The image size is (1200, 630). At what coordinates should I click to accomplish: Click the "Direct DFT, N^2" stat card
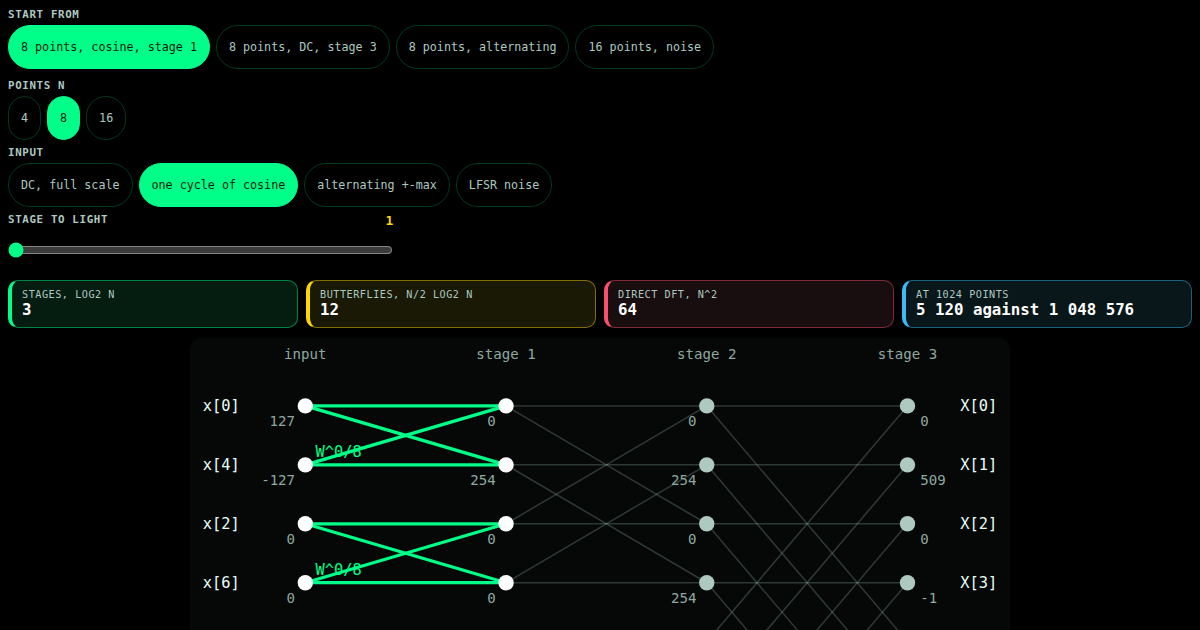pos(749,304)
